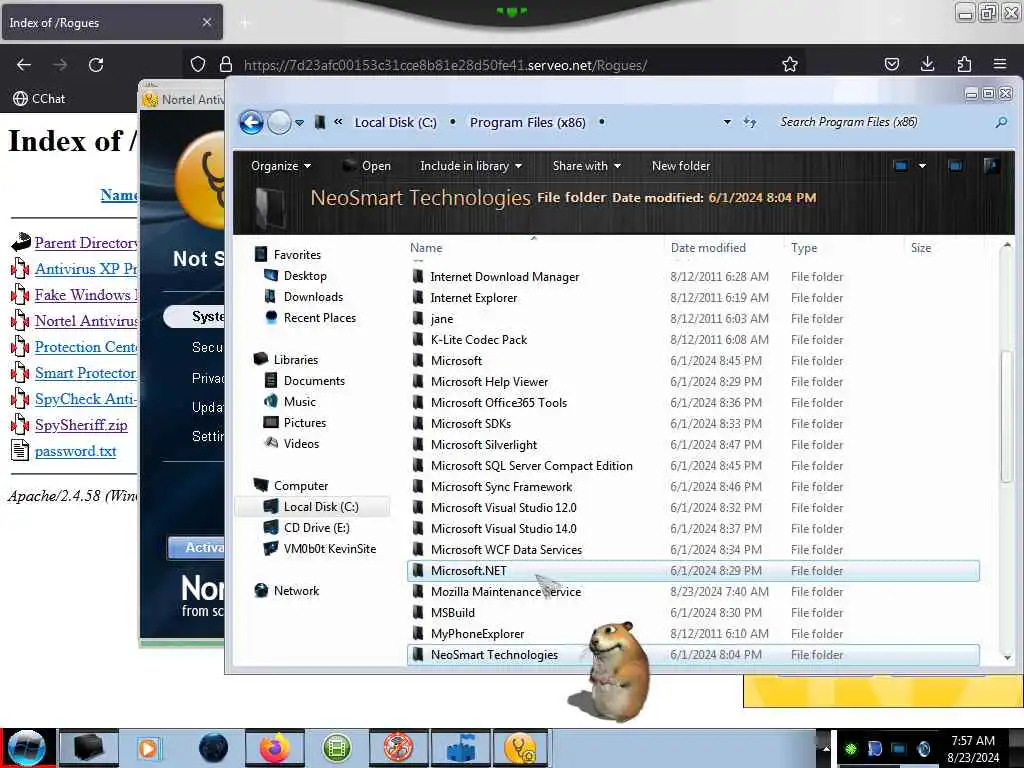Click the Pocket save icon in Firefox
The image size is (1024, 768).
[891, 64]
